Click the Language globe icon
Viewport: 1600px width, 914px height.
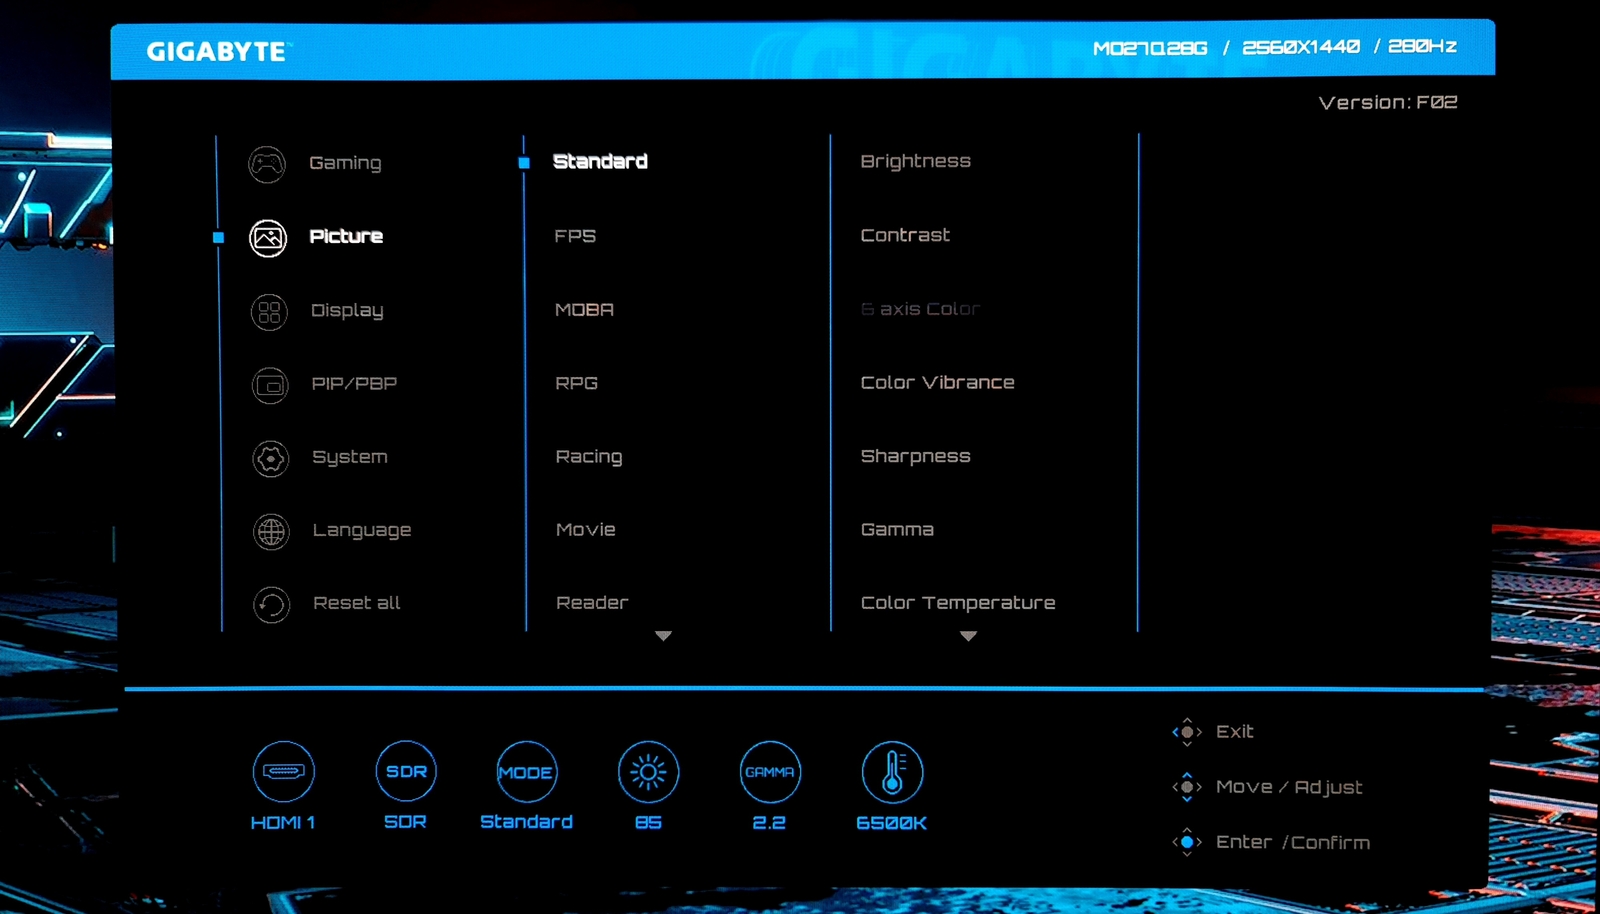coord(271,532)
